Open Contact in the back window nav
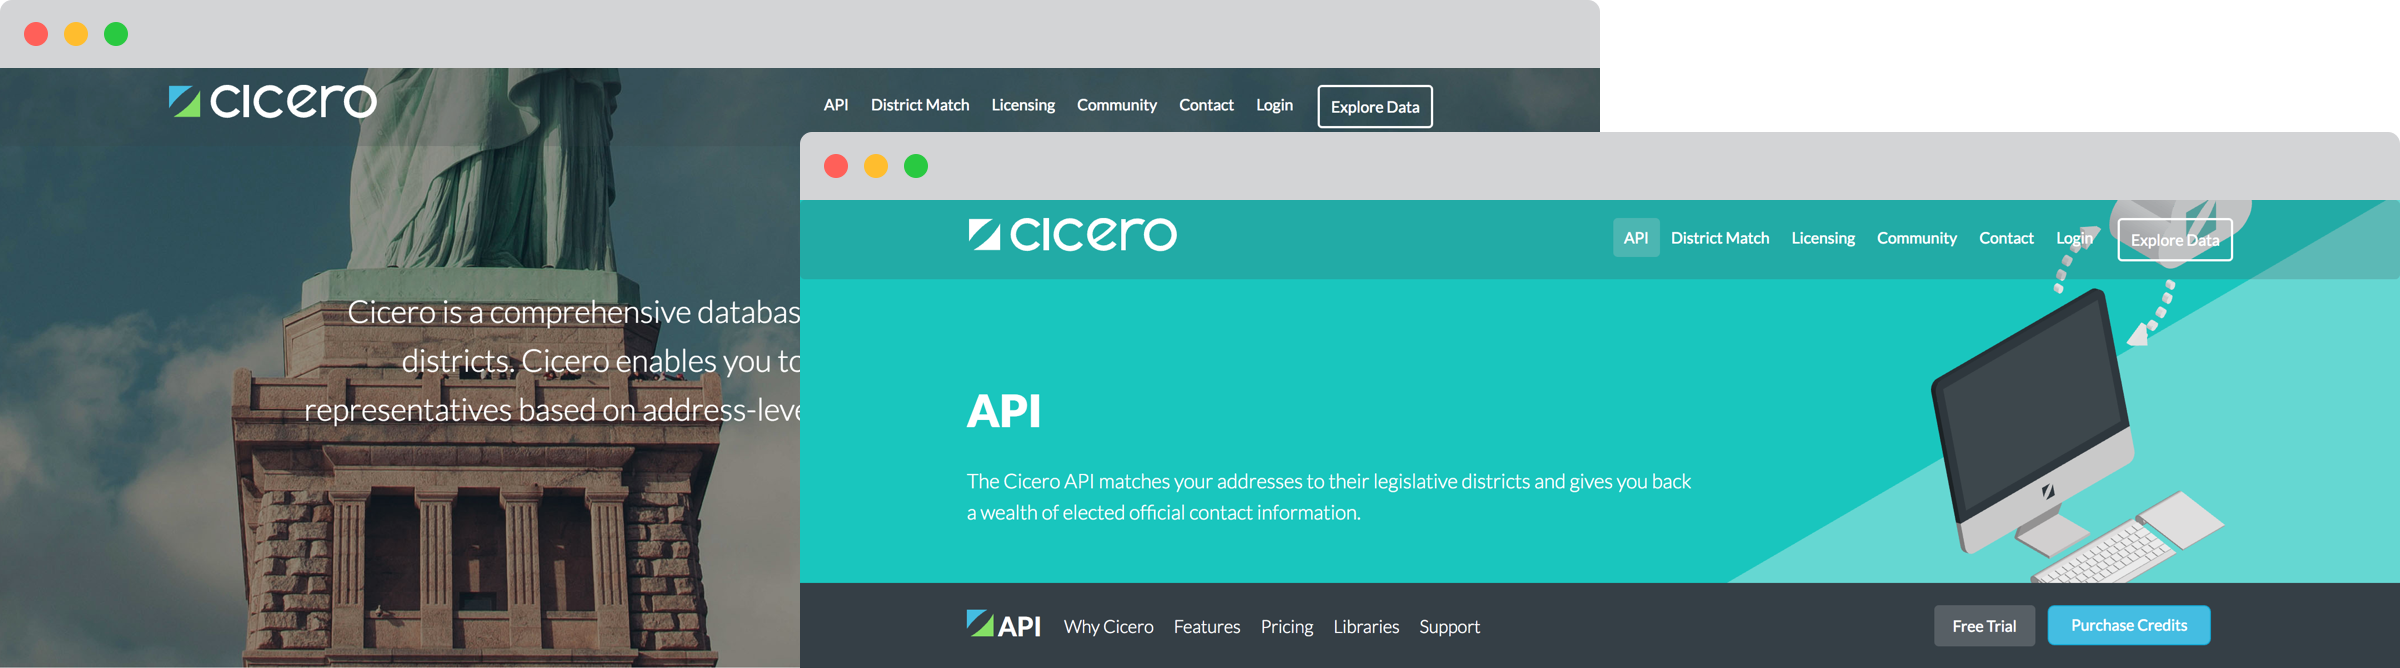The width and height of the screenshot is (2400, 668). pyautogui.click(x=1206, y=105)
